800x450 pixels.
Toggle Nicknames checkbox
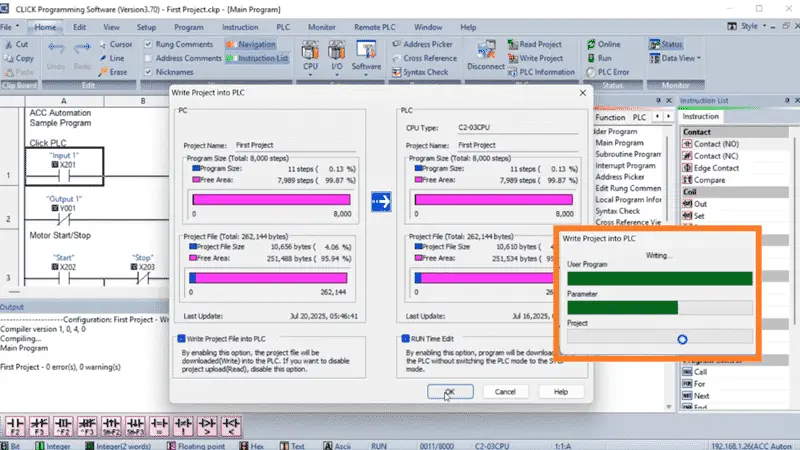click(x=148, y=72)
